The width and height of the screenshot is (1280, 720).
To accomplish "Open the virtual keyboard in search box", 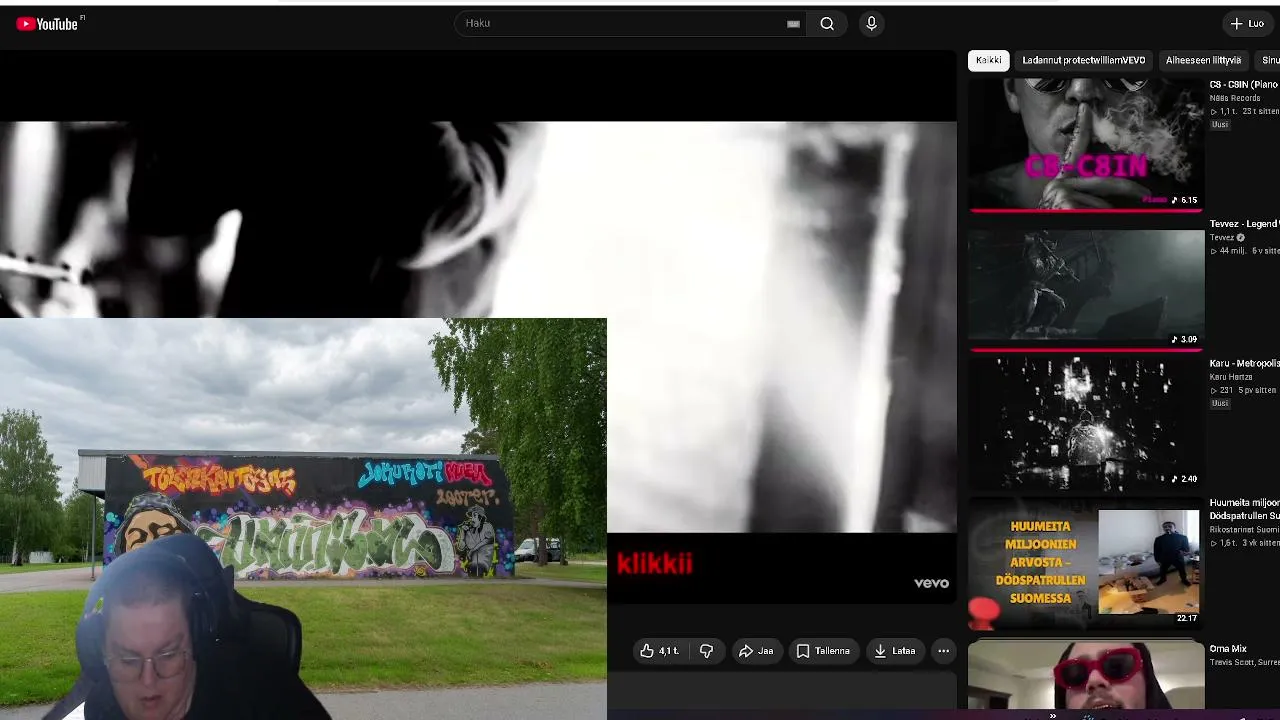I will (x=793, y=24).
